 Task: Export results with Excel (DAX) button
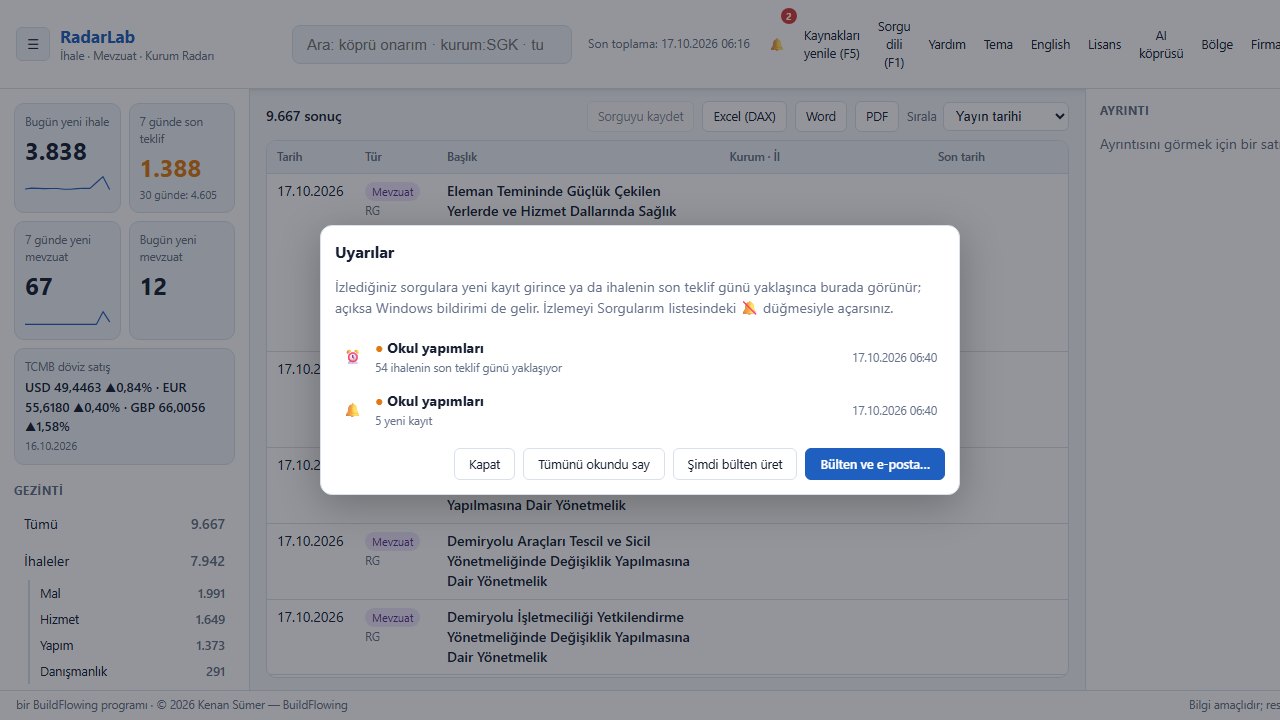coord(744,116)
